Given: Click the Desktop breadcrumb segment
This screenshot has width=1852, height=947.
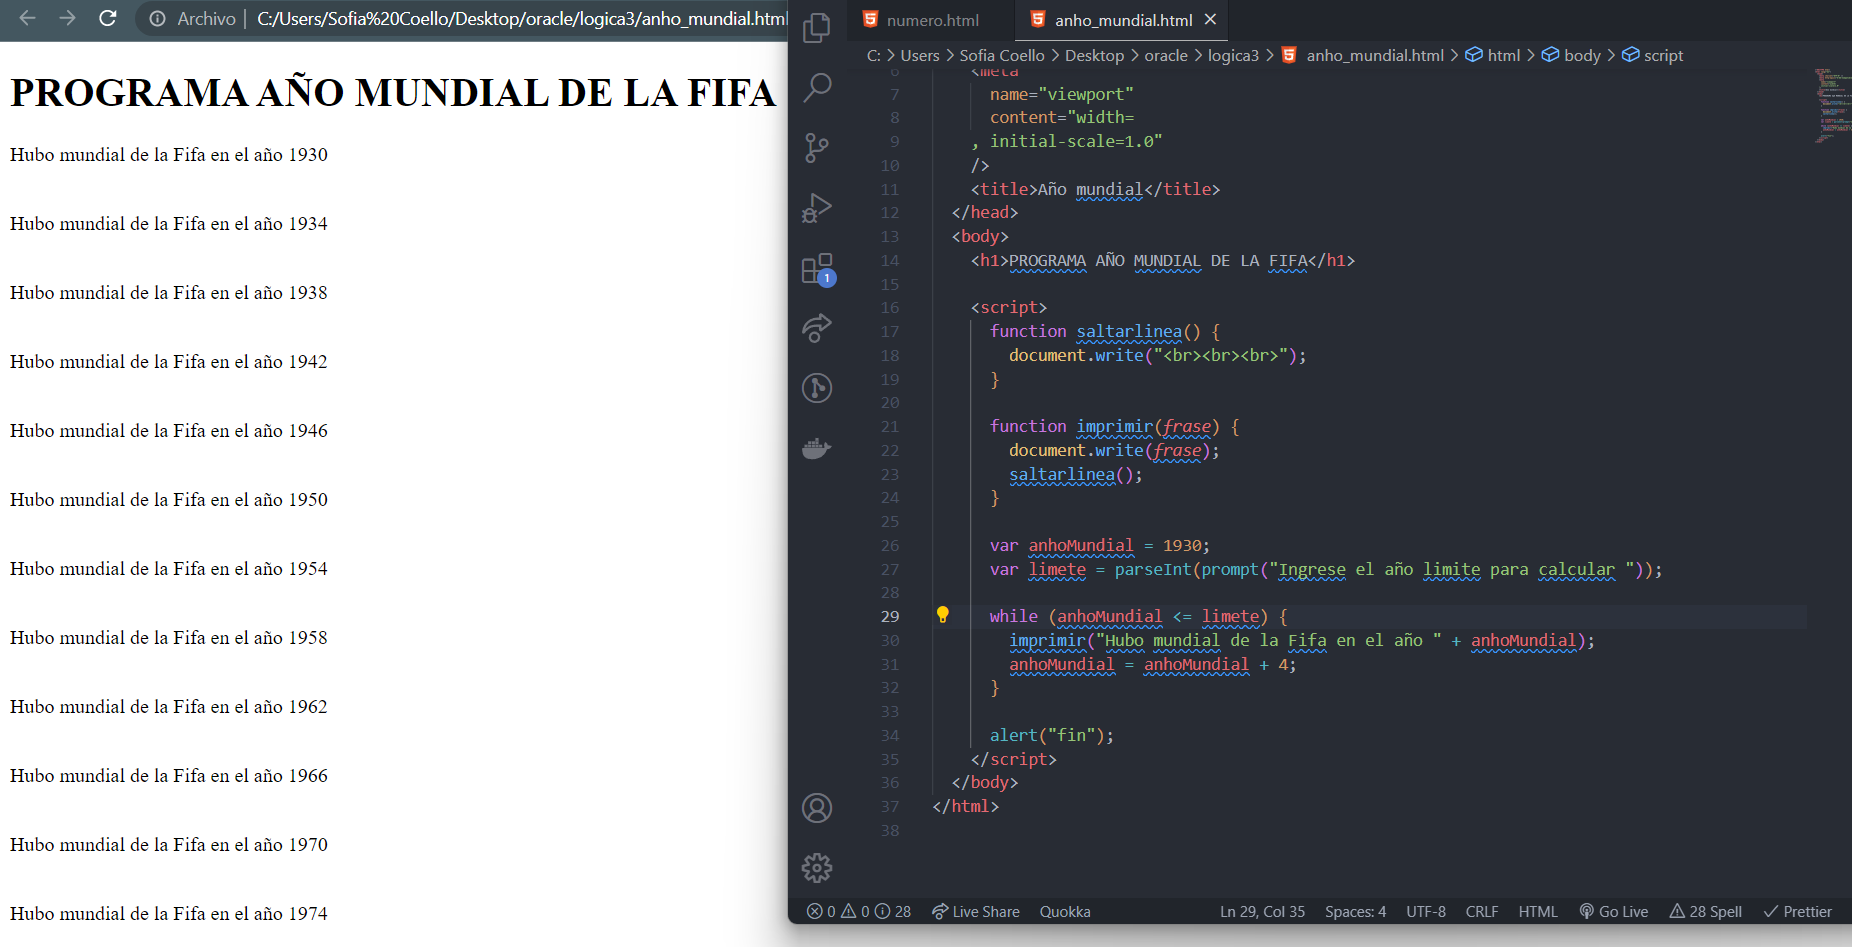Looking at the screenshot, I should (1094, 55).
